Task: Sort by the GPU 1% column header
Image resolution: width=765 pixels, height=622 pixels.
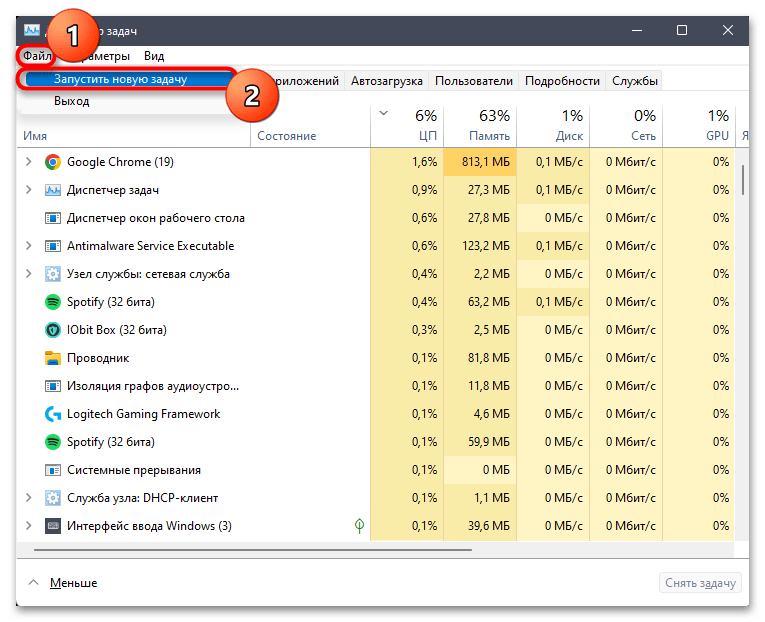Action: pyautogui.click(x=699, y=126)
